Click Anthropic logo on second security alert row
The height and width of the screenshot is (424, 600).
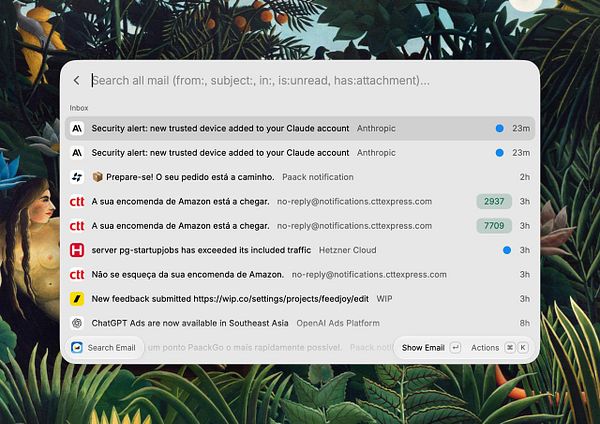77,153
